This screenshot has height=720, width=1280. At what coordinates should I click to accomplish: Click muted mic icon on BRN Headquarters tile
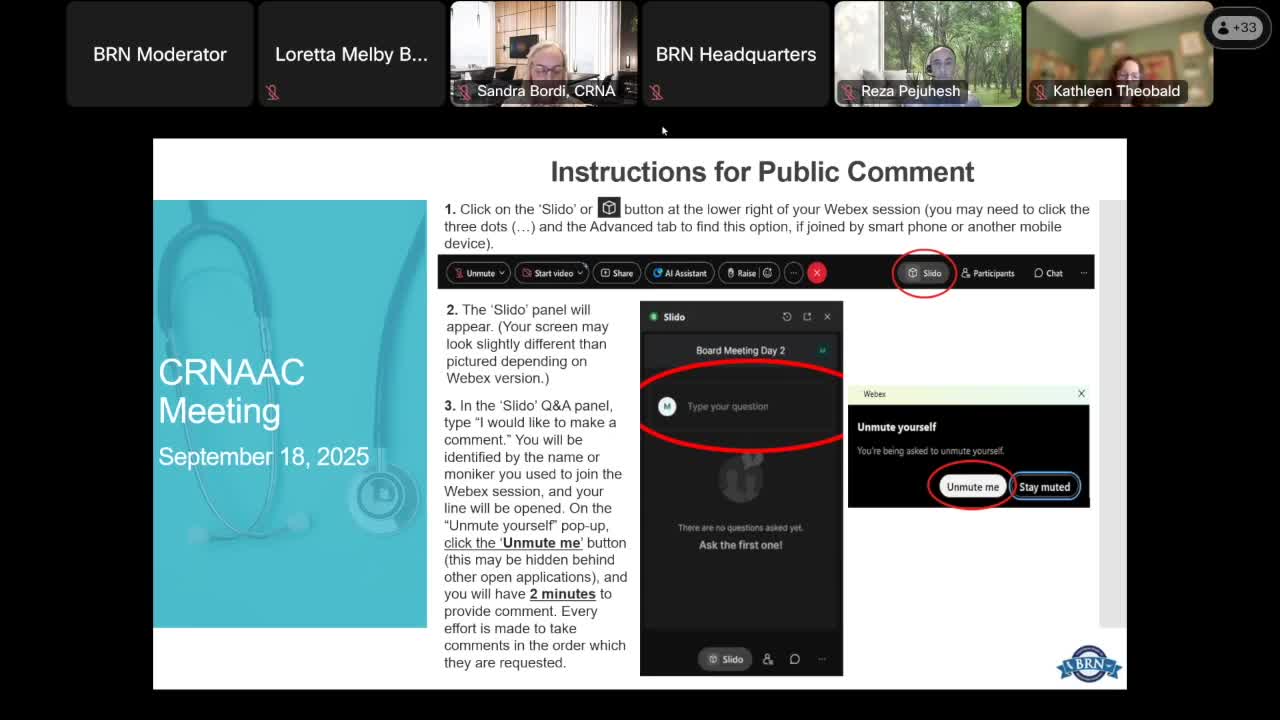click(656, 92)
